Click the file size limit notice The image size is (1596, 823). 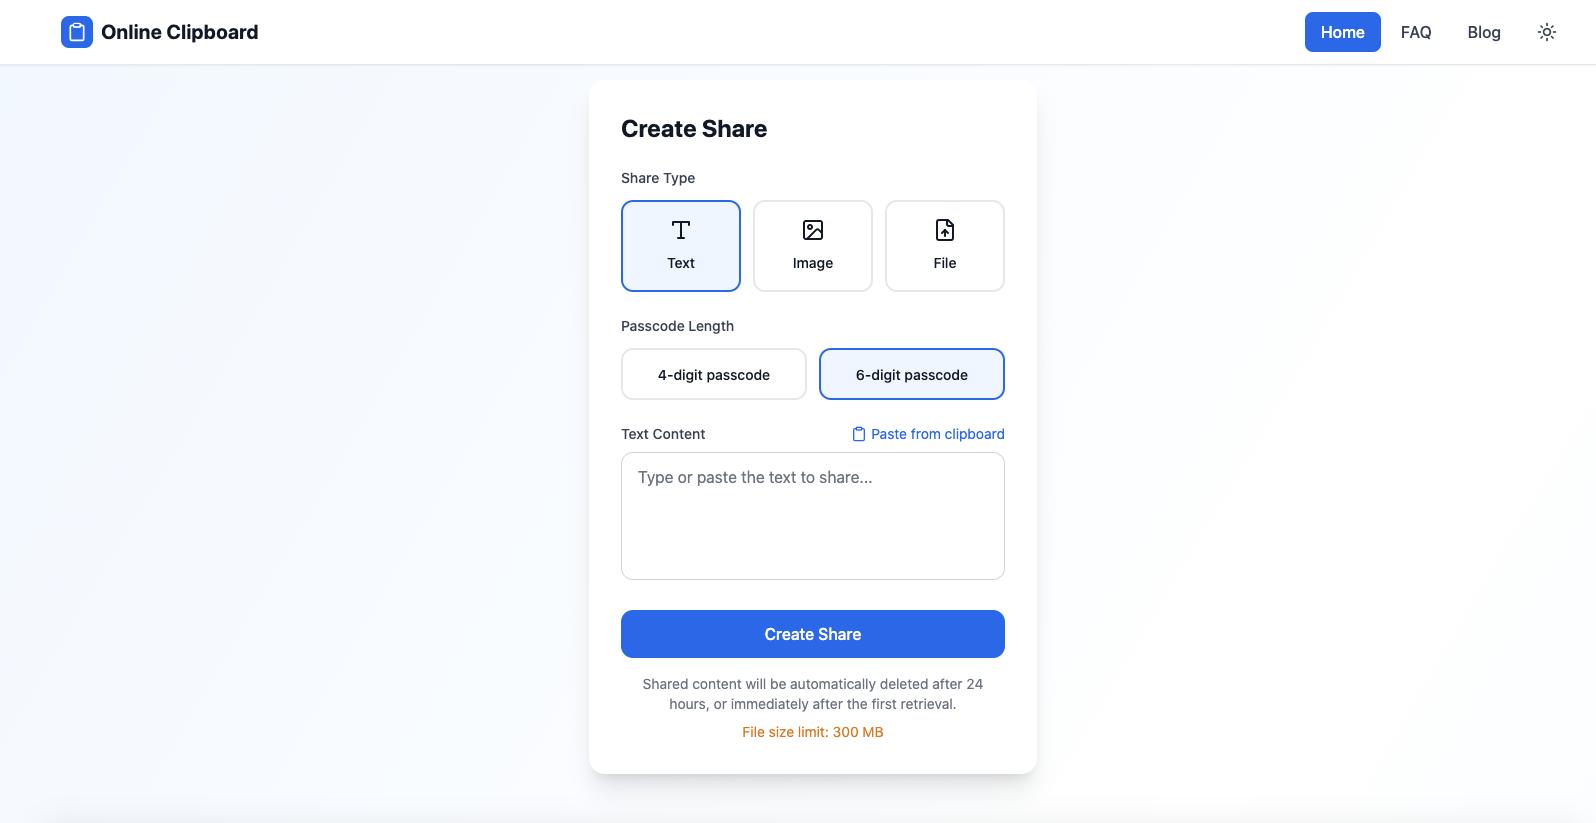[x=812, y=731]
